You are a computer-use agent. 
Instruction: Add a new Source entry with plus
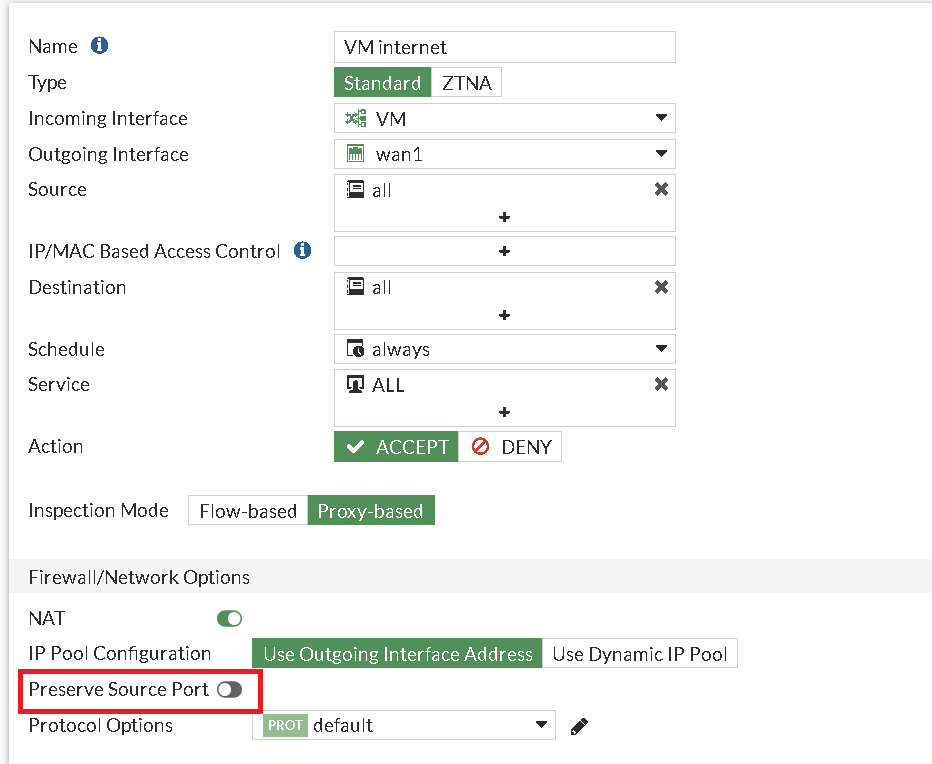pos(504,217)
